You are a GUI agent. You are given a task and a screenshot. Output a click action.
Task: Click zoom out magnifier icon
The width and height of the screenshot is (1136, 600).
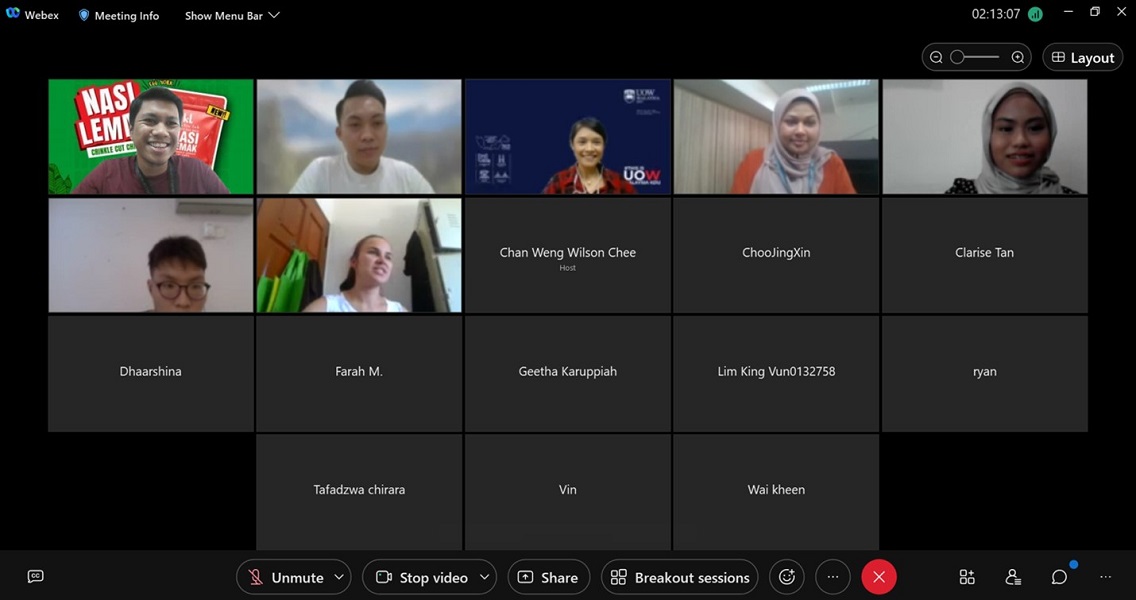pos(936,58)
